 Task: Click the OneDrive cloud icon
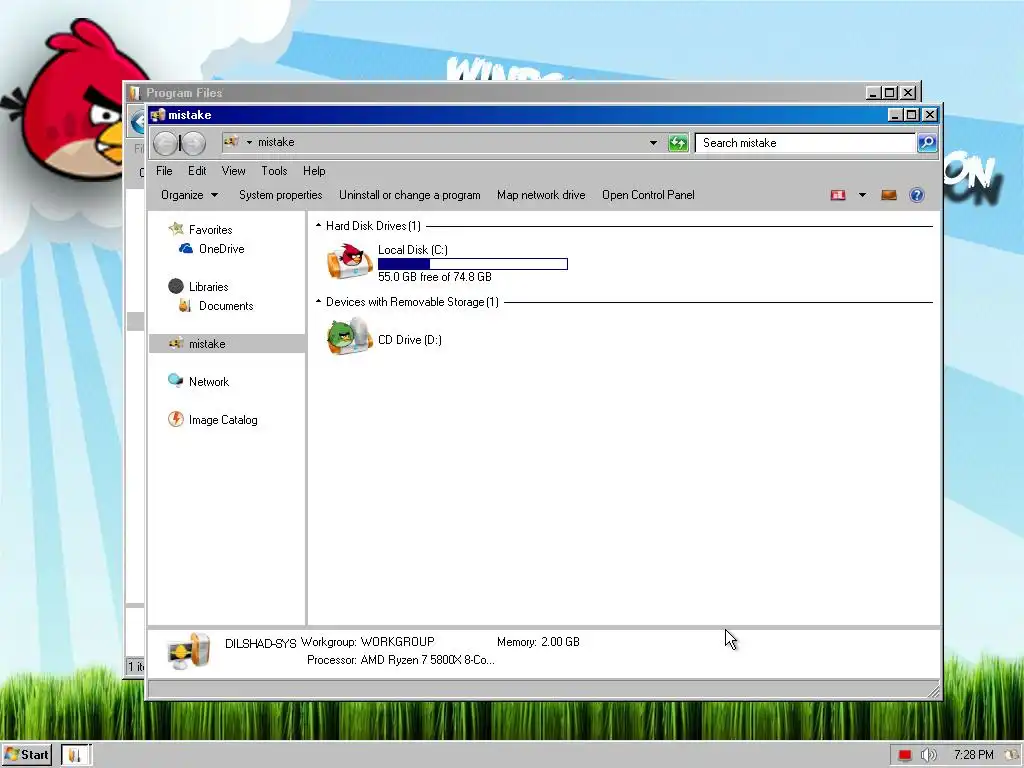click(185, 248)
